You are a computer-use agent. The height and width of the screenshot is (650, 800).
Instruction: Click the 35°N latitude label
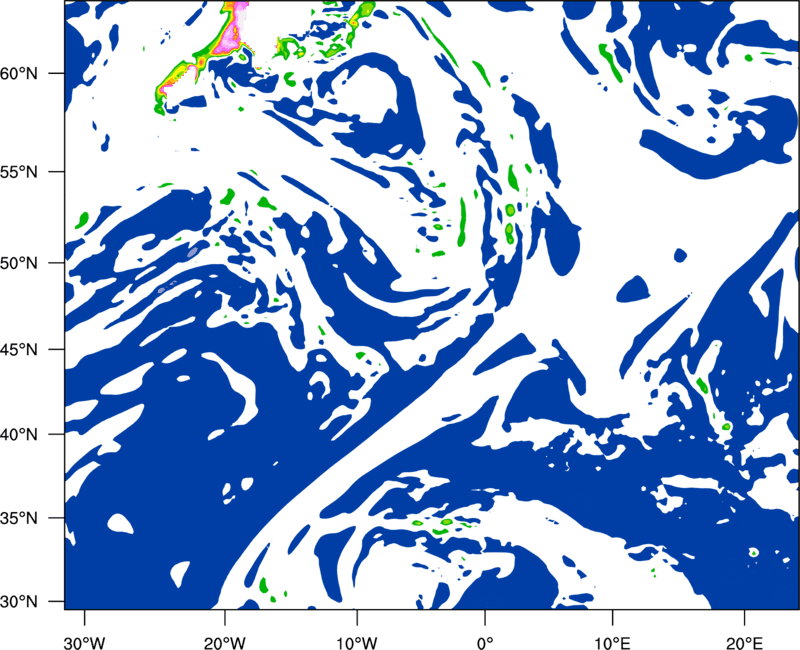tap(19, 518)
